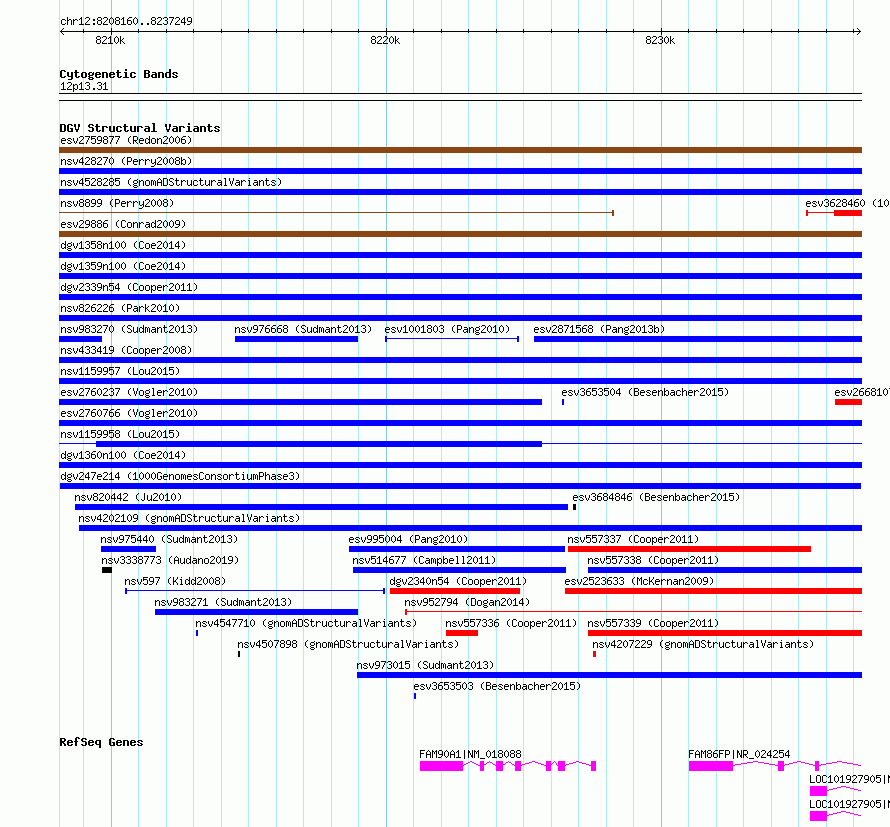
Task: Select the nsv976668 (Sudmant2013) blue bar
Action: (296, 339)
